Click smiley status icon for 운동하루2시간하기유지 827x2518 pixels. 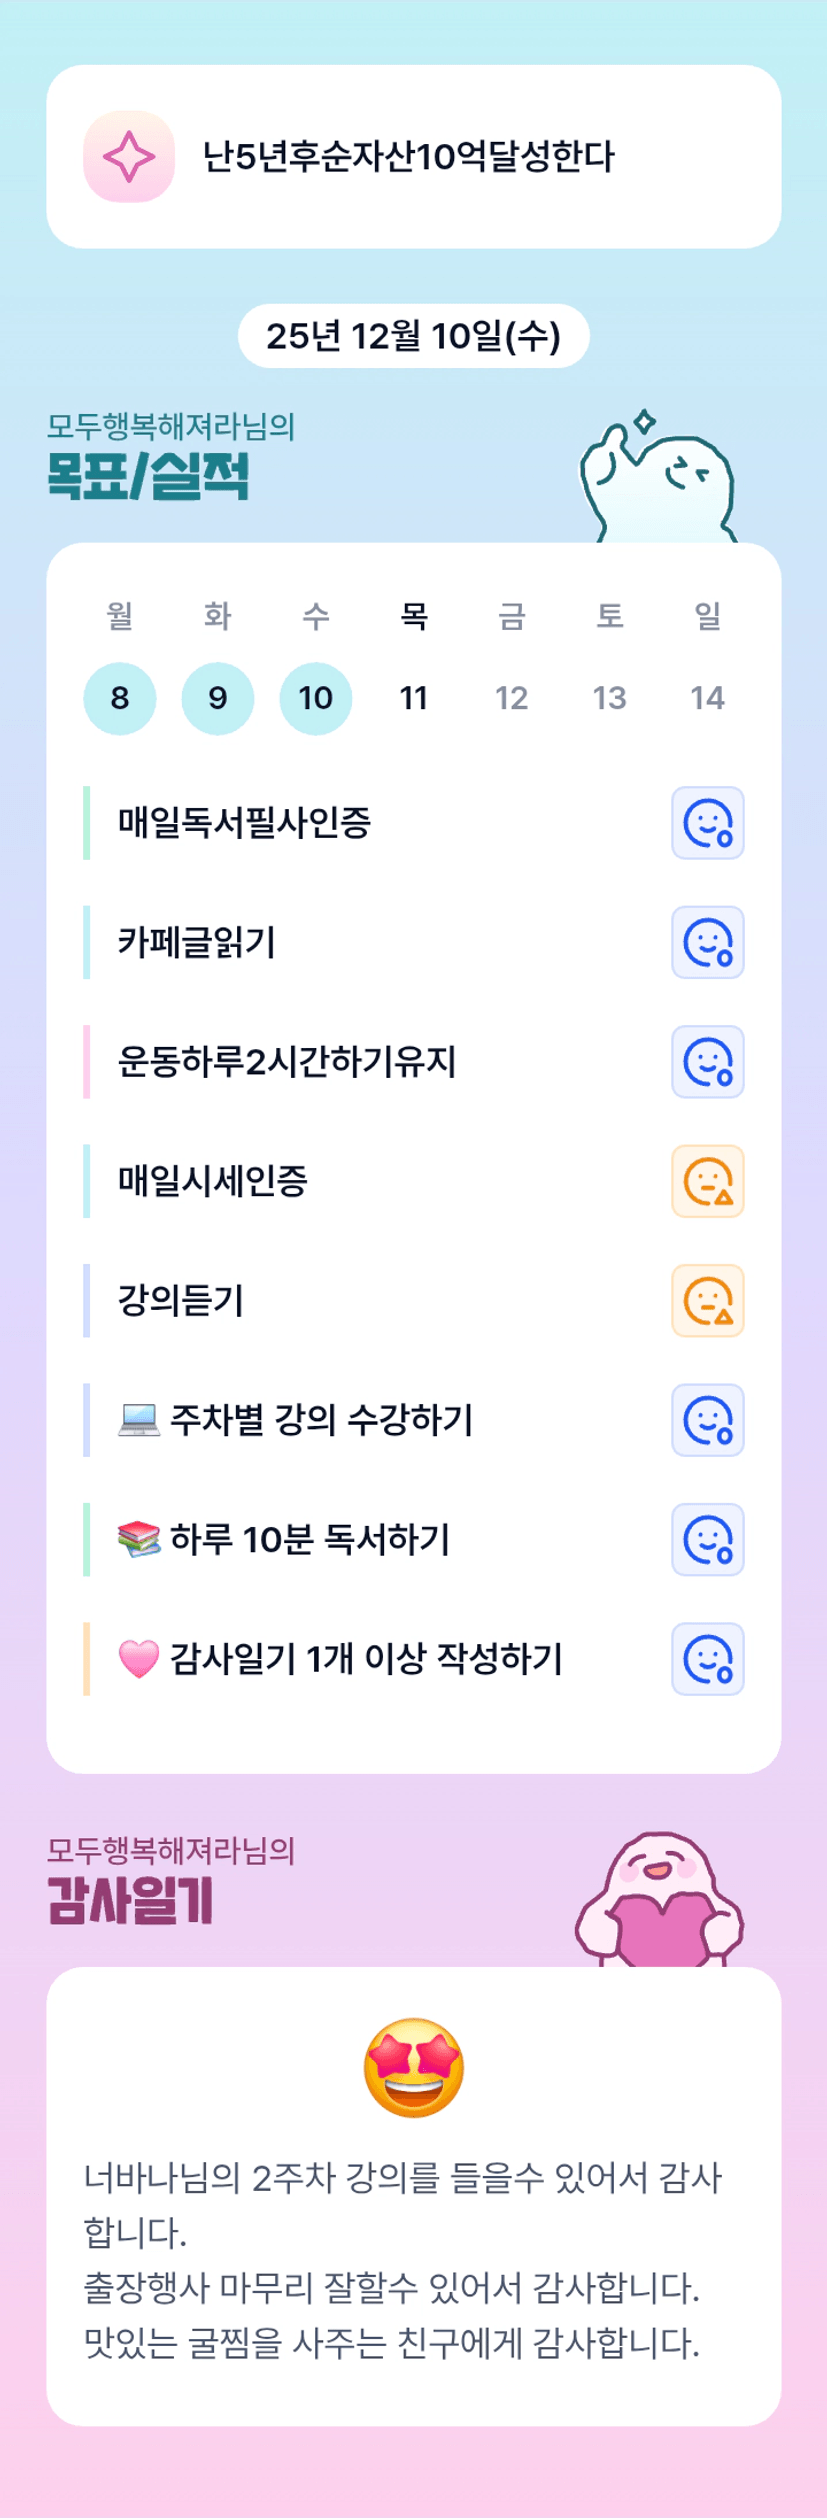tap(707, 1061)
